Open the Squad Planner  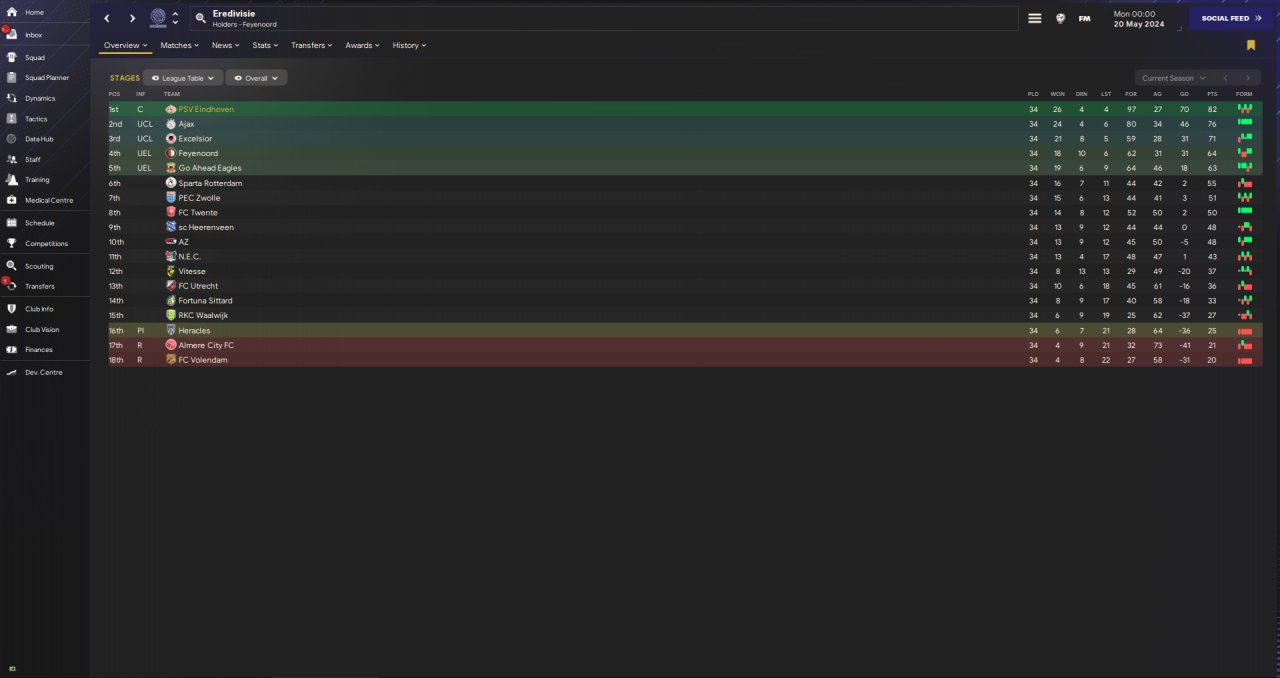[45, 77]
